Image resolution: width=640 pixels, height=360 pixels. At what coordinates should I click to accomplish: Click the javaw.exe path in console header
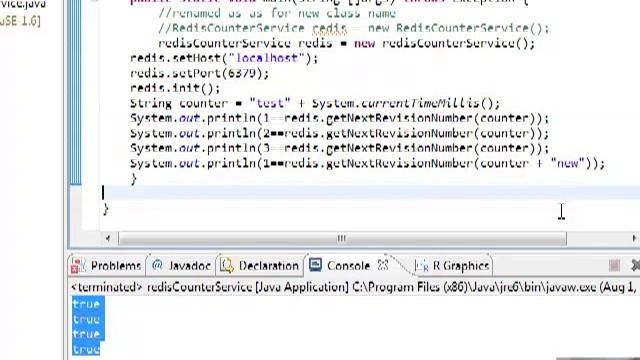coord(474,287)
